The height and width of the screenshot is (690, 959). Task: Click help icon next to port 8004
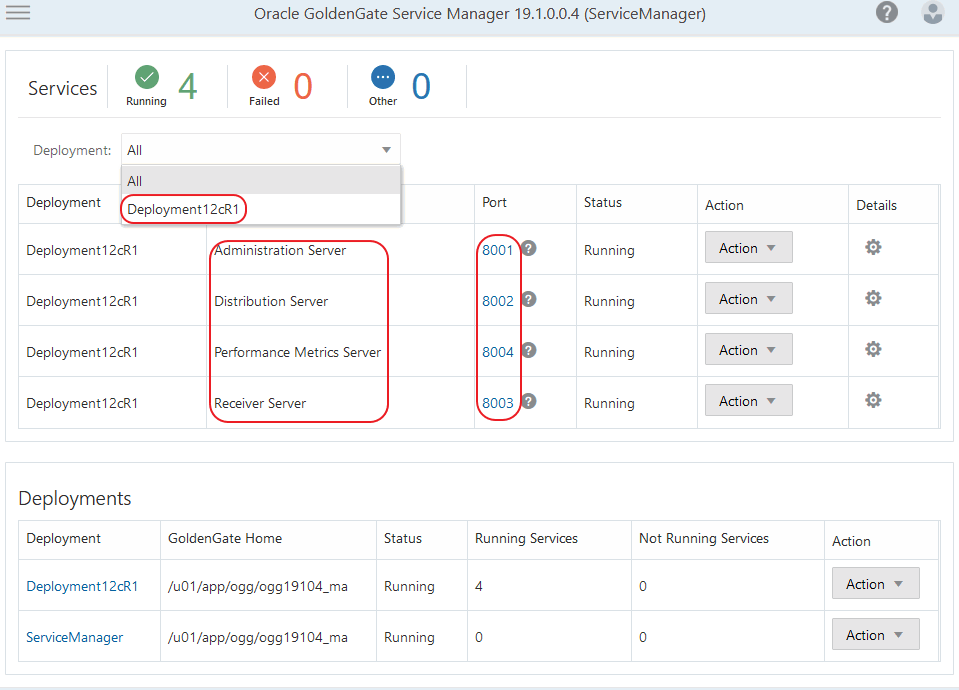(x=529, y=350)
